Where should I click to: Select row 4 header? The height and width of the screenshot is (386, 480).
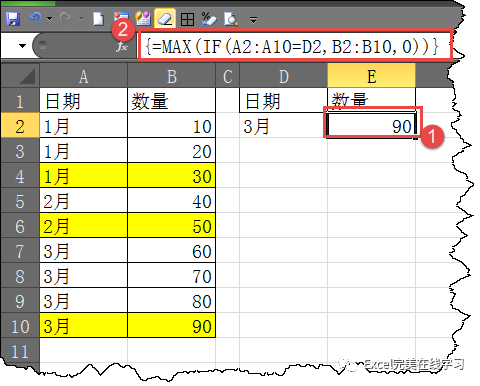pyautogui.click(x=20, y=175)
